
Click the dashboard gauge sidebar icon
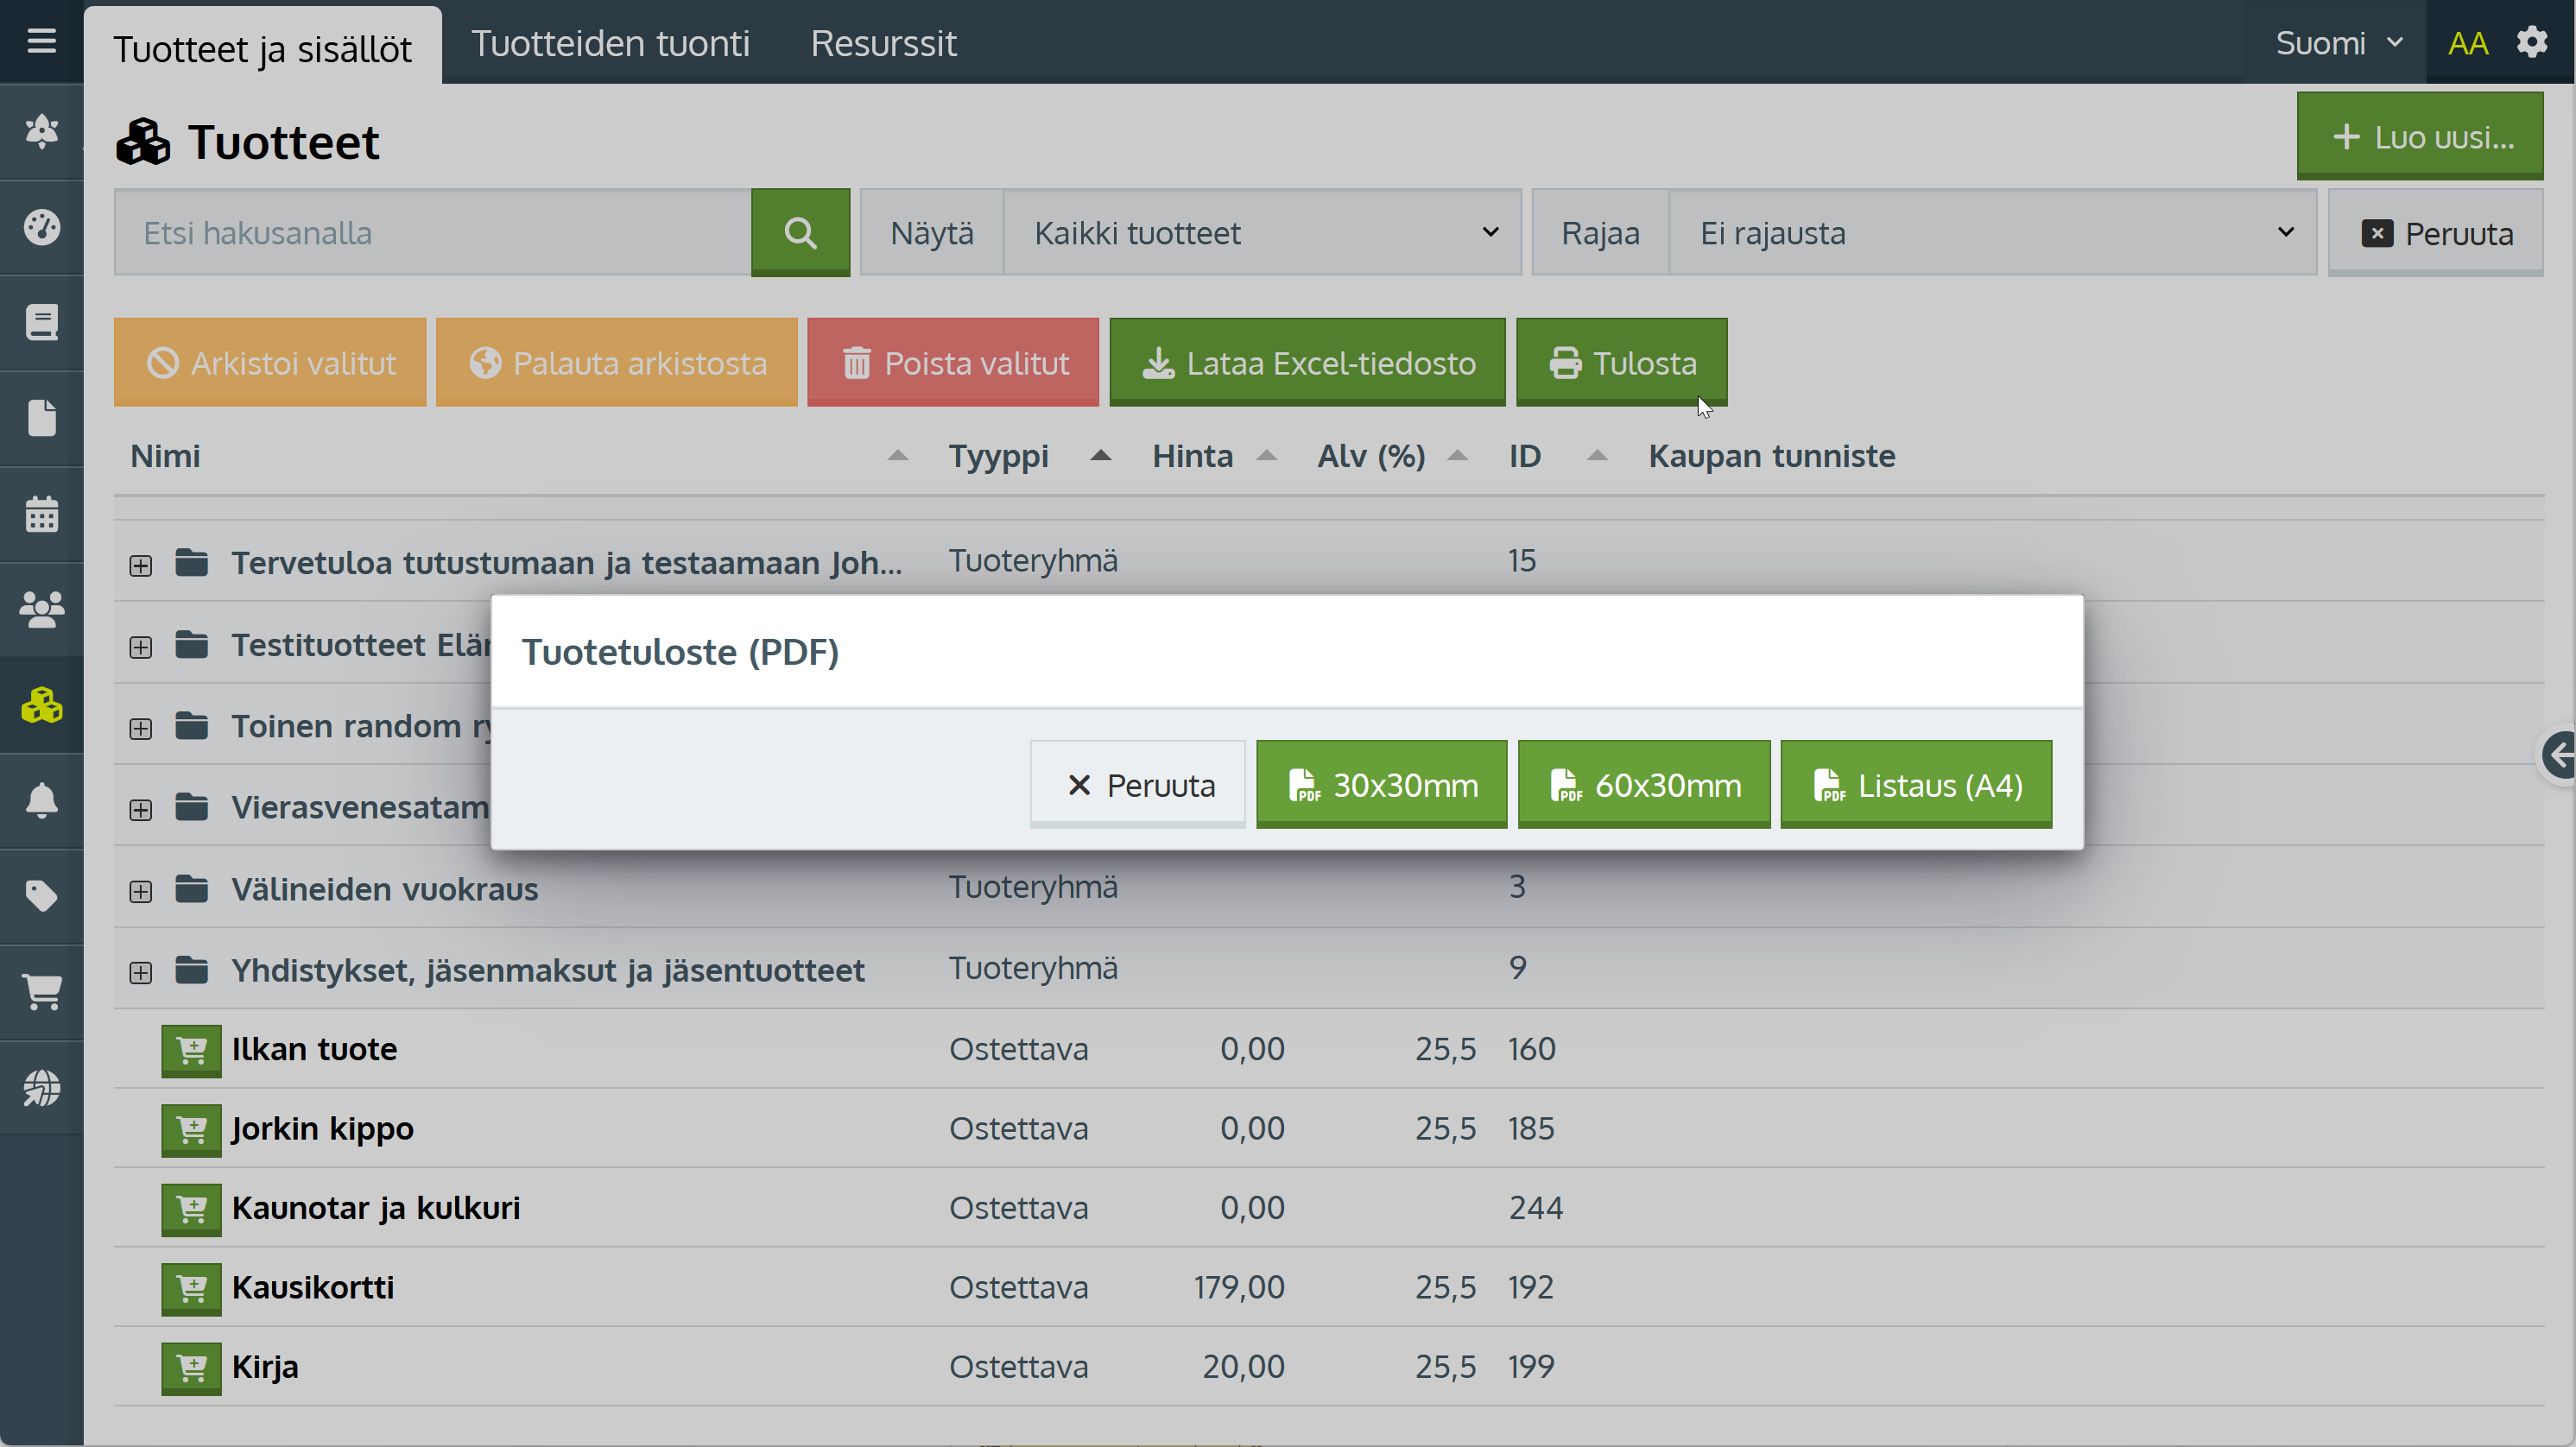pos(41,227)
